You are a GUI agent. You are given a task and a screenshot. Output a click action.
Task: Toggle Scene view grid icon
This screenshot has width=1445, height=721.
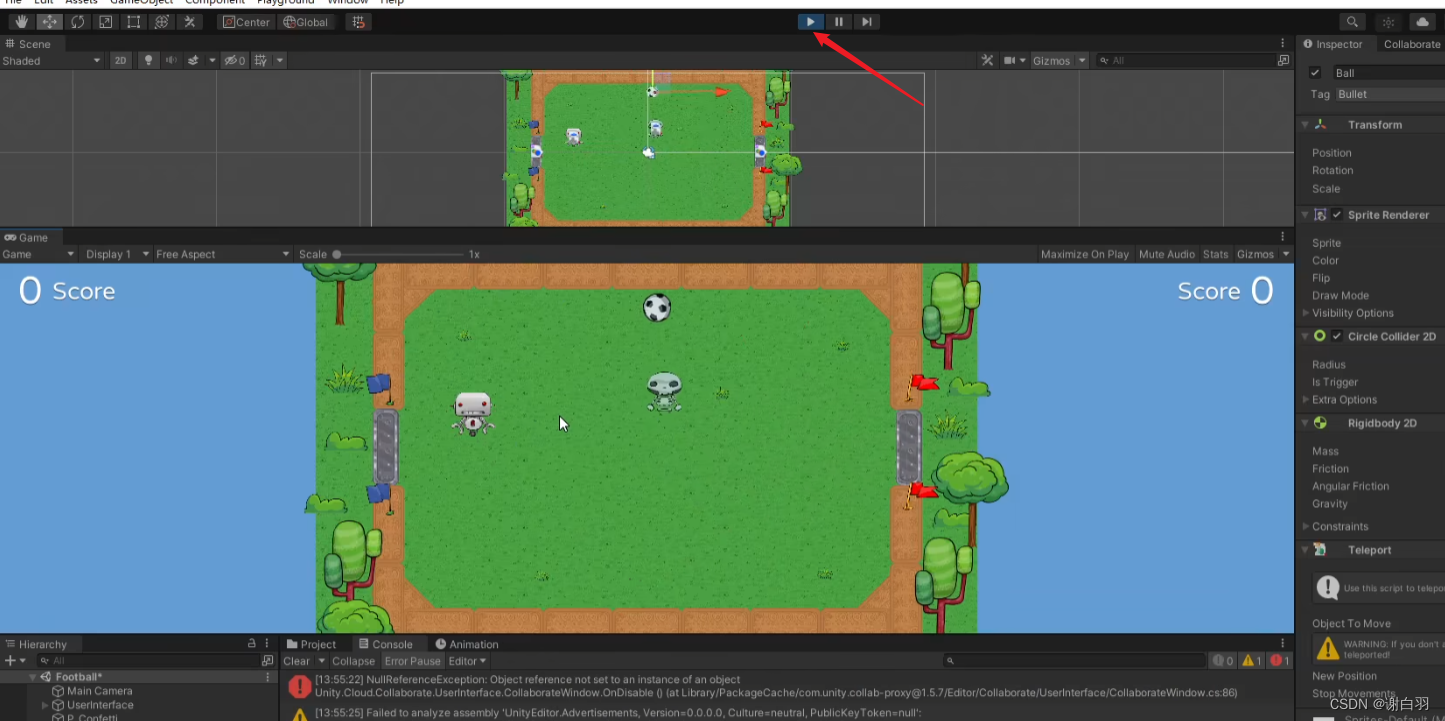(261, 60)
